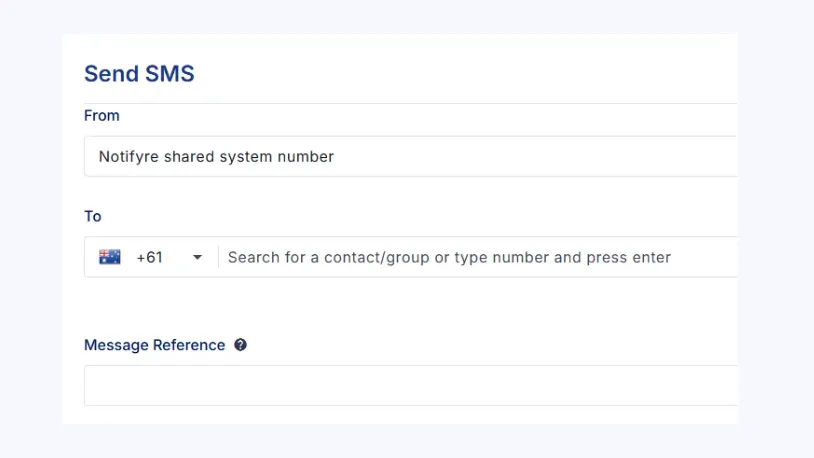Click the divider between country code and search
814x458 pixels.
click(218, 257)
